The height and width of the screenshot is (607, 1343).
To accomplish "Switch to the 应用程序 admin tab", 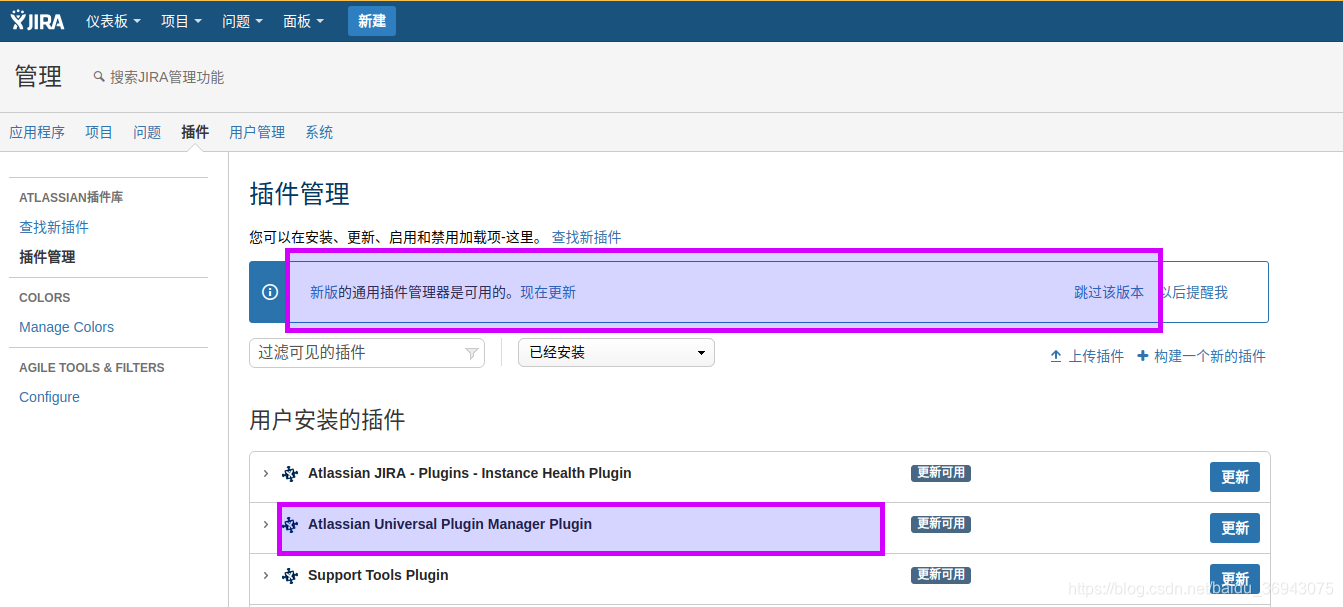I will 37,132.
